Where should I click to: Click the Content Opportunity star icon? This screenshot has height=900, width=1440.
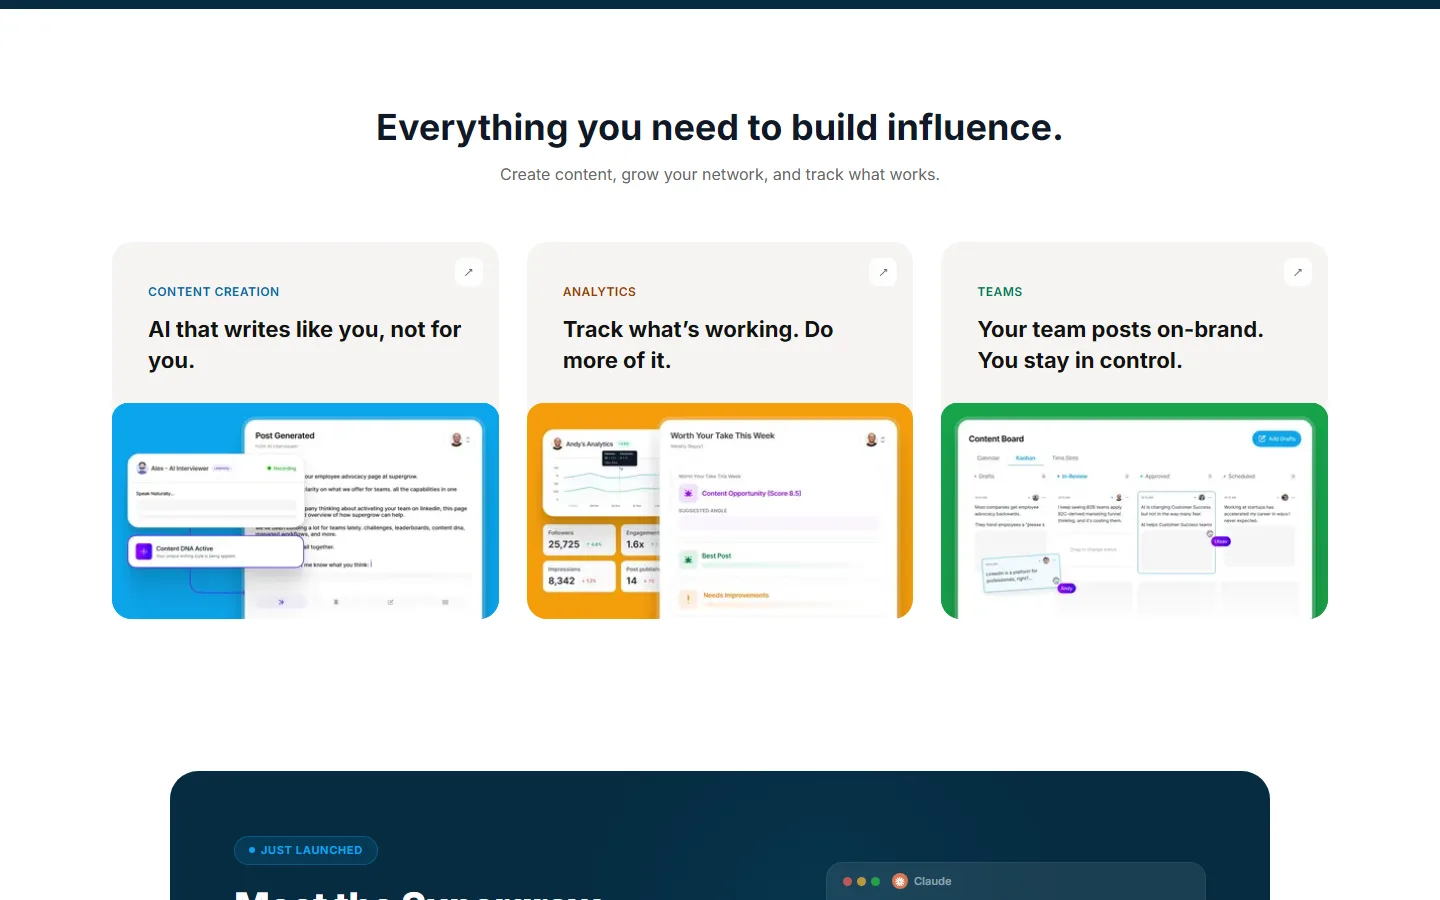(x=688, y=494)
